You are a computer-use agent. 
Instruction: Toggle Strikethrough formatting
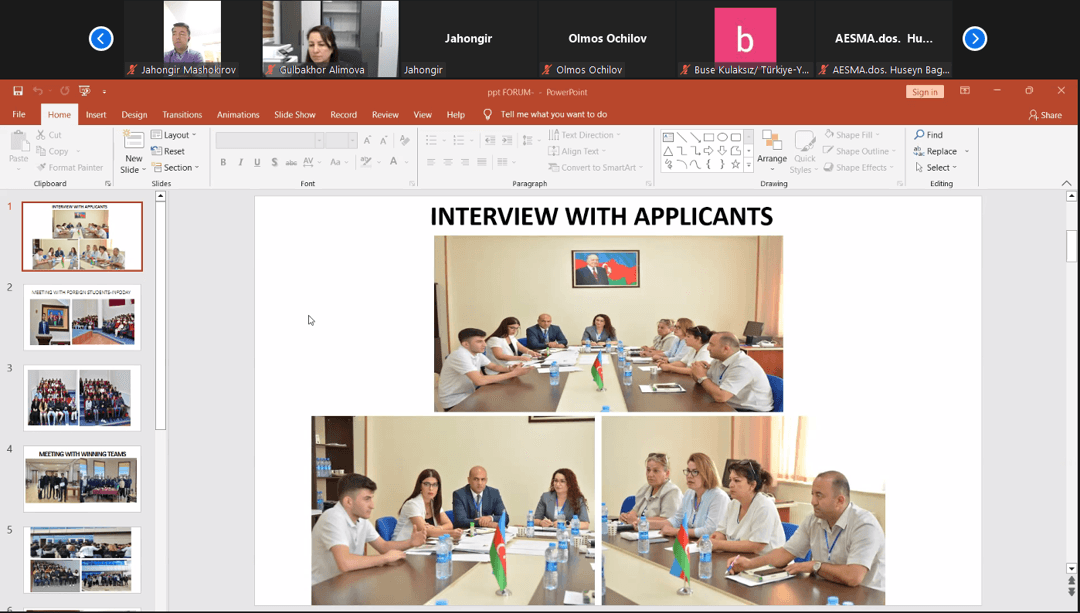coord(291,162)
